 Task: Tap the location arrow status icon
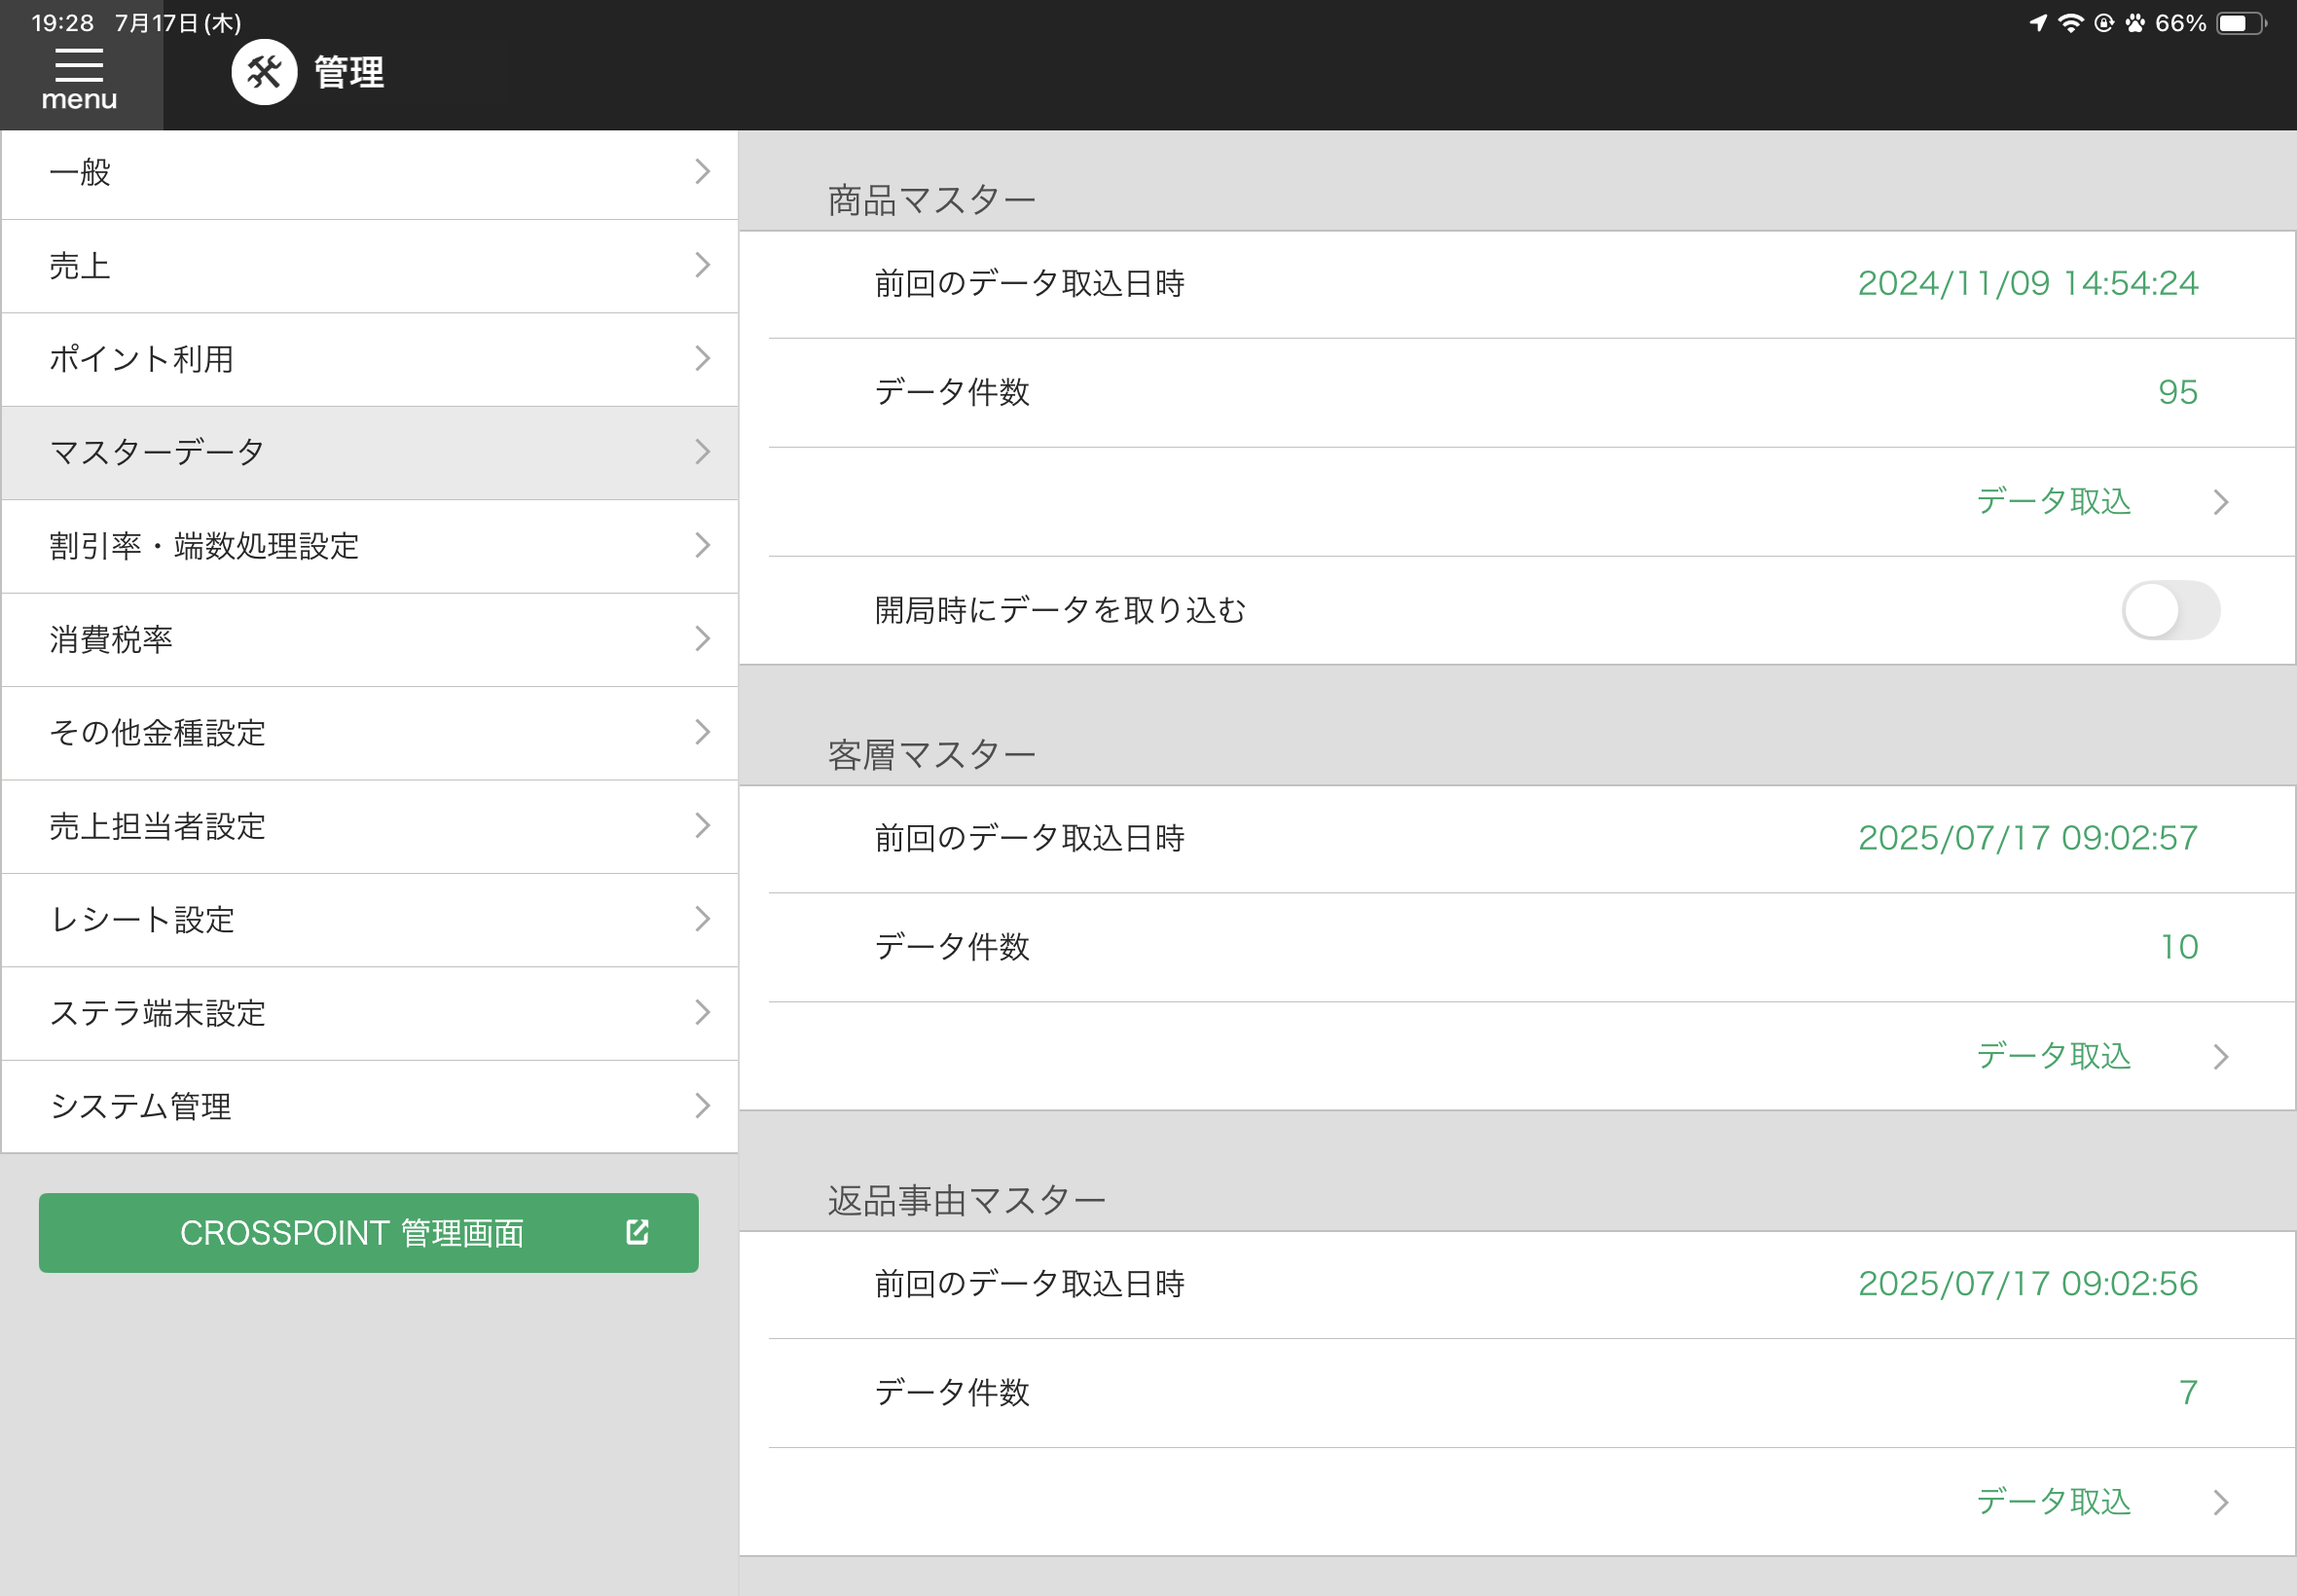pyautogui.click(x=2038, y=23)
